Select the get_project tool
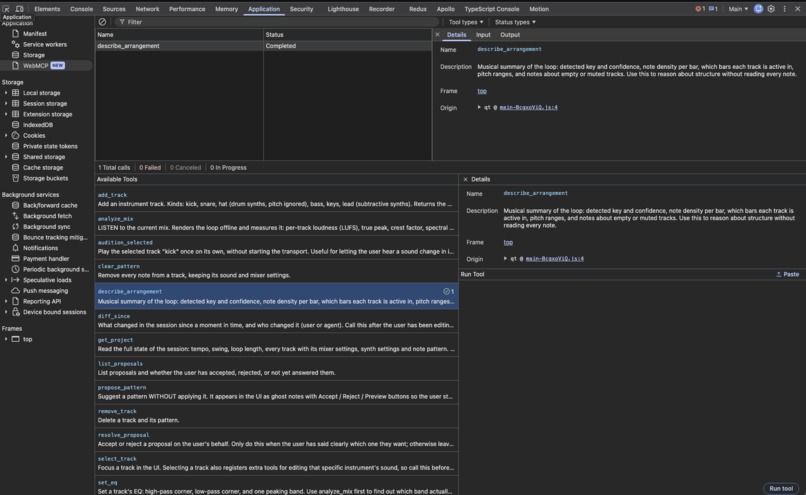The height and width of the screenshot is (495, 806). (x=277, y=344)
